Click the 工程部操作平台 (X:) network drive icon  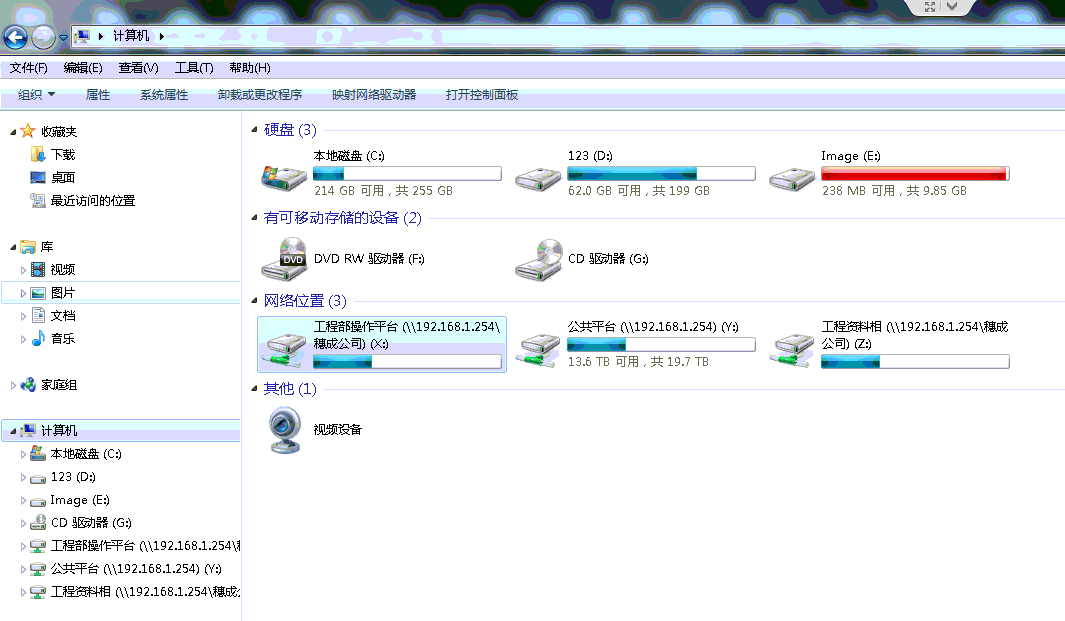(285, 349)
